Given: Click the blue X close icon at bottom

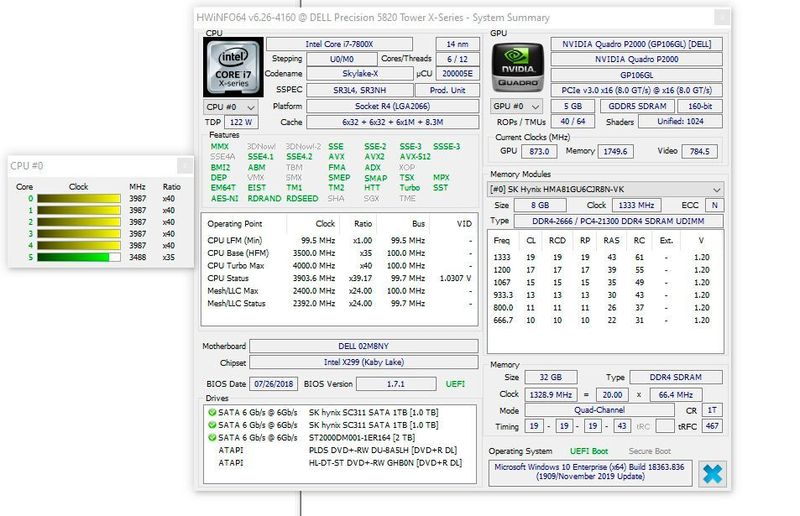Looking at the screenshot, I should (x=712, y=474).
